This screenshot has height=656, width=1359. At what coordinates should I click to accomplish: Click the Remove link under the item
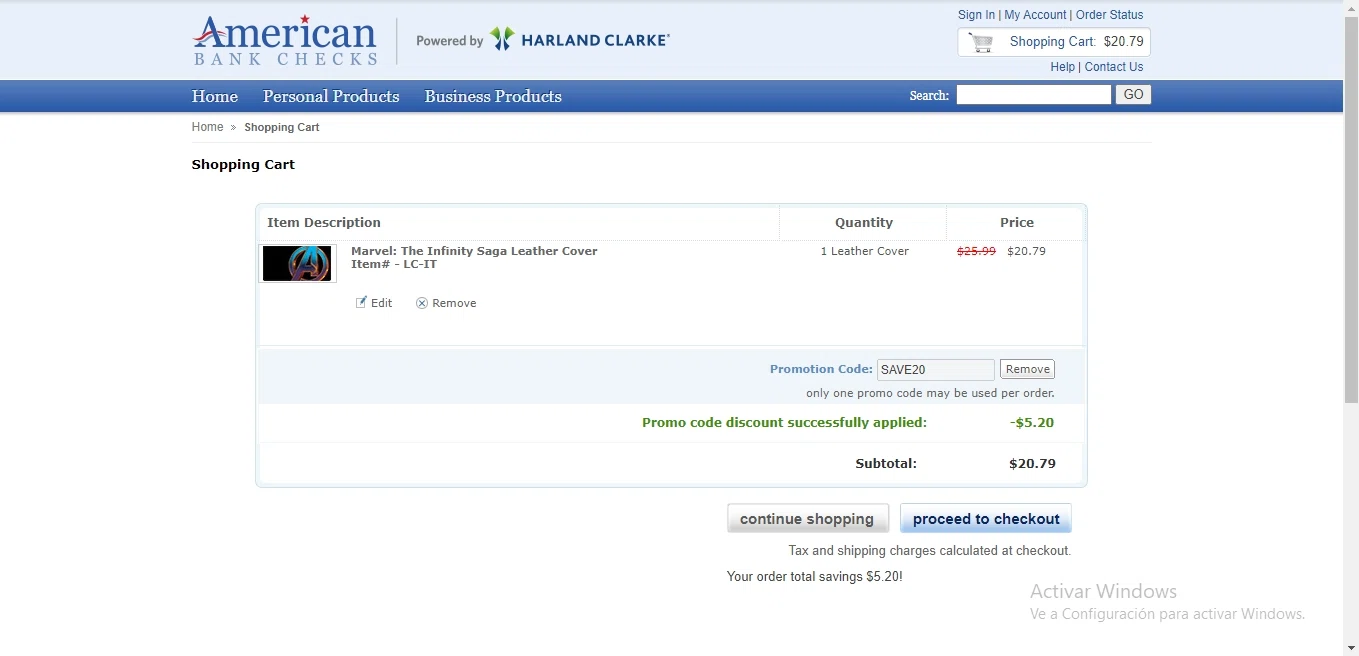[454, 303]
